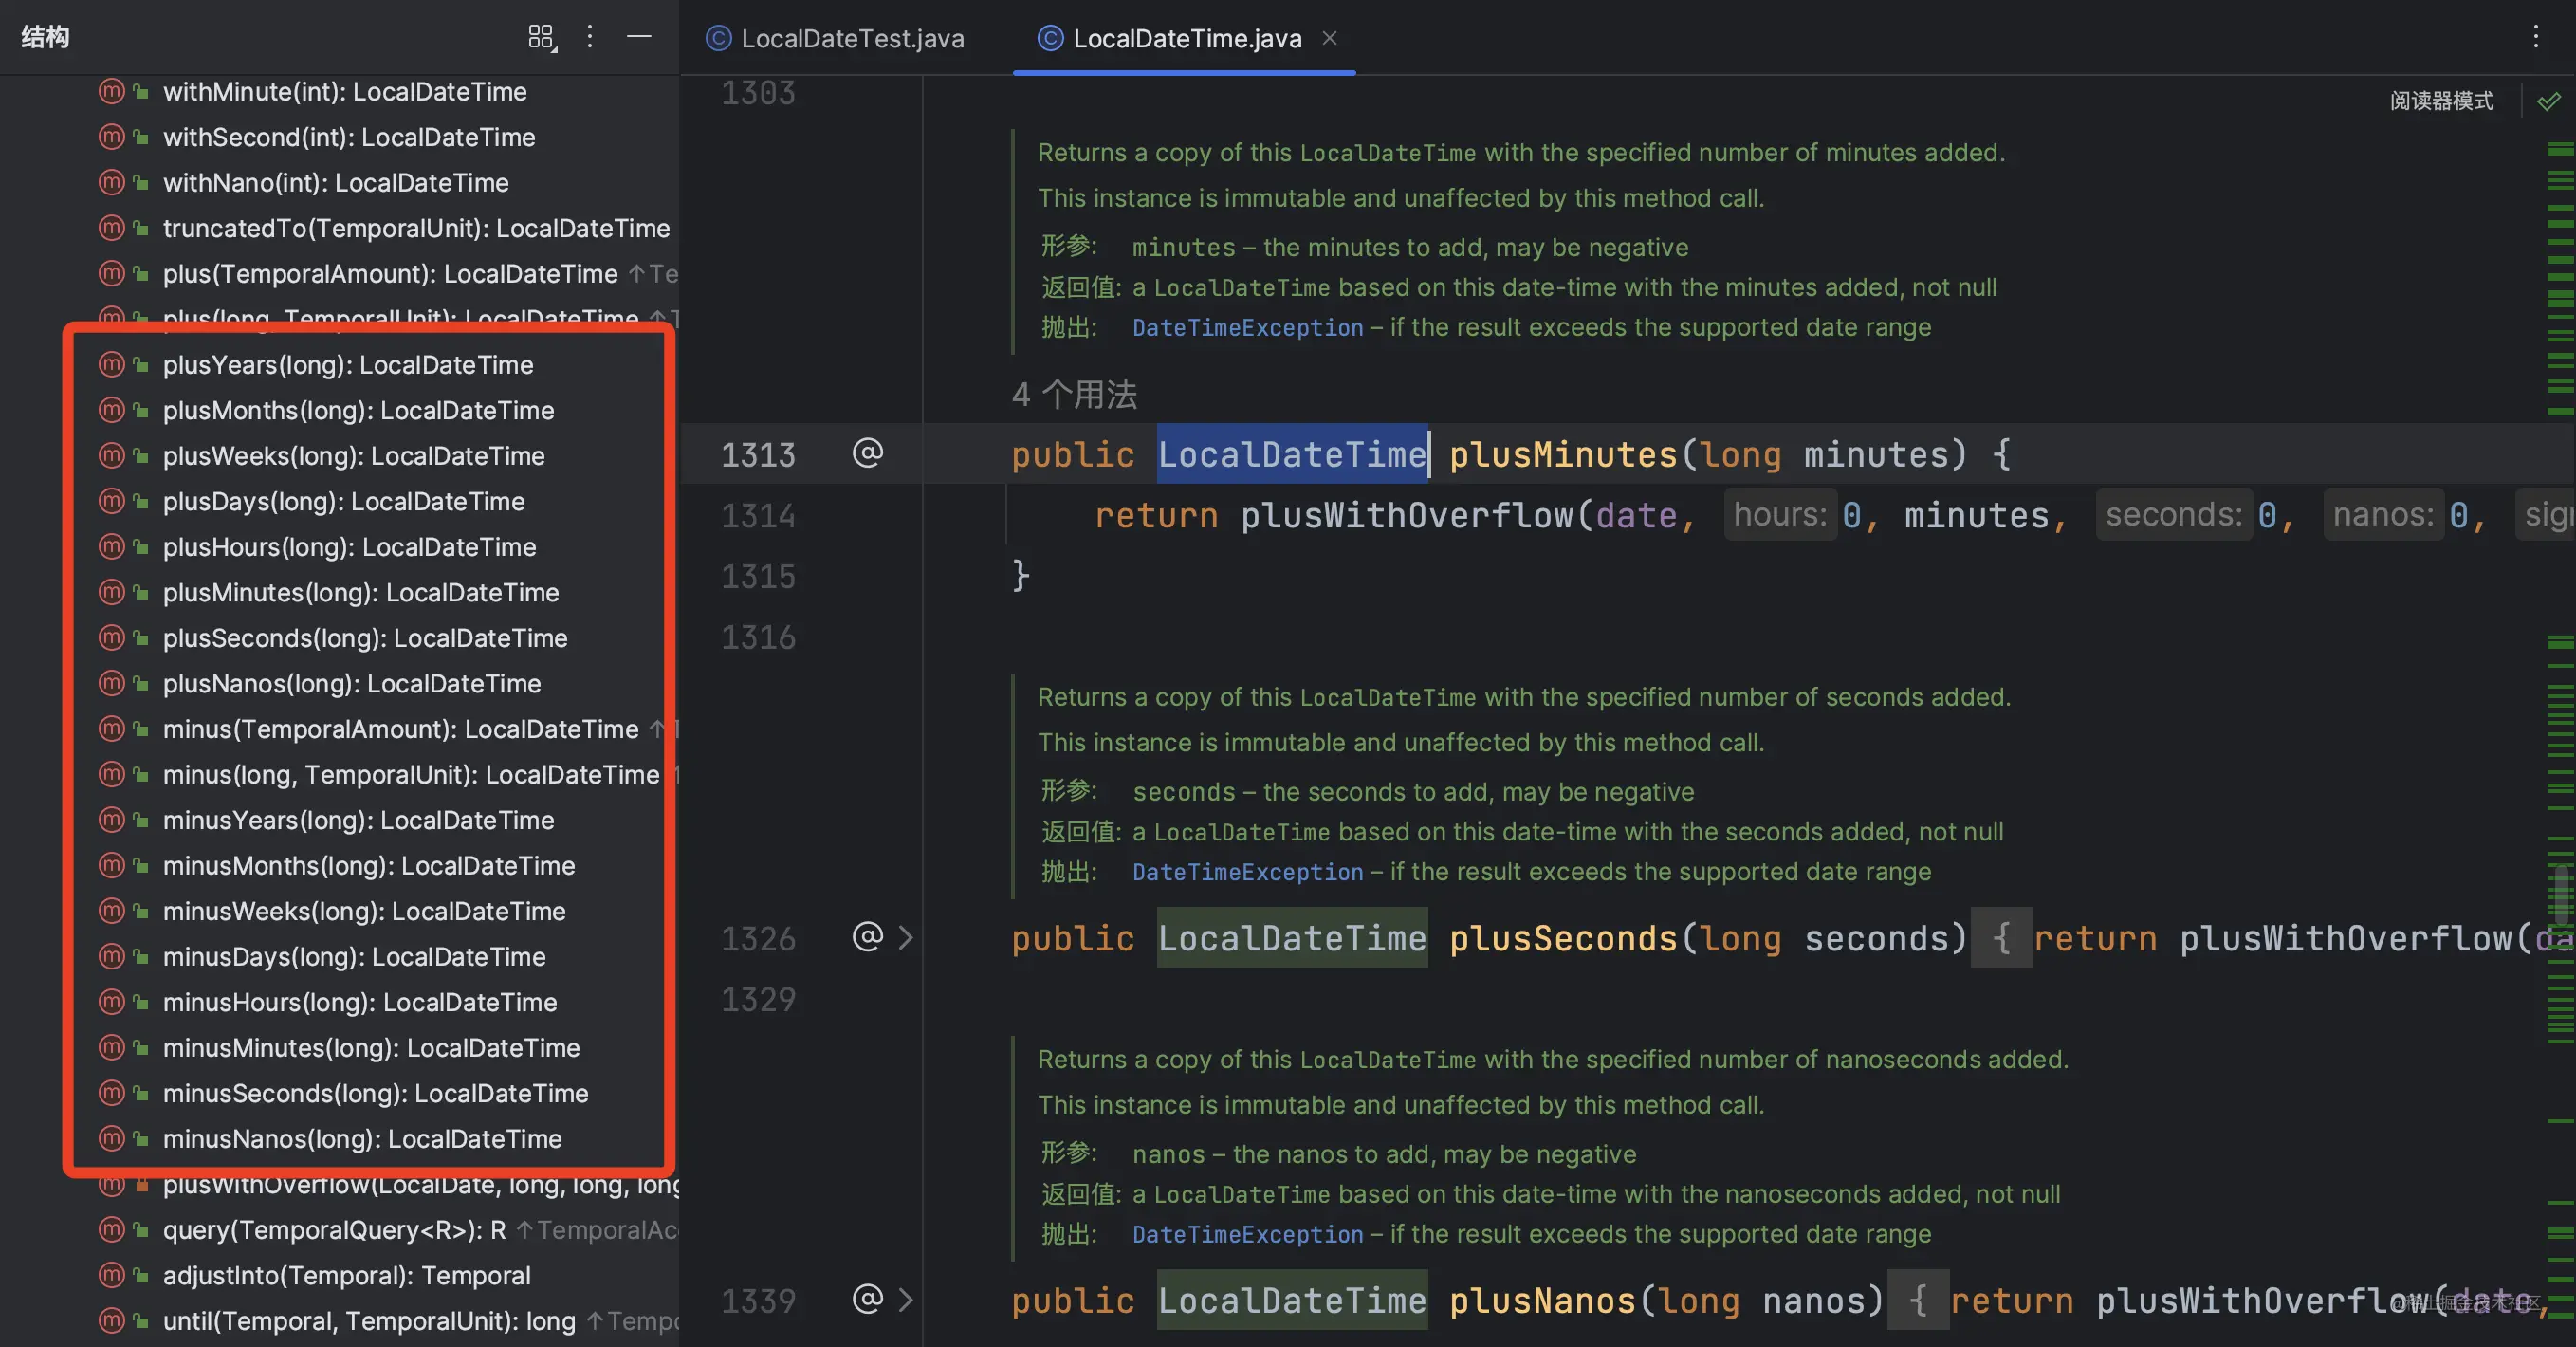Minimize the Structure panel with the dash icon
This screenshot has width=2576, height=1347.
[639, 38]
